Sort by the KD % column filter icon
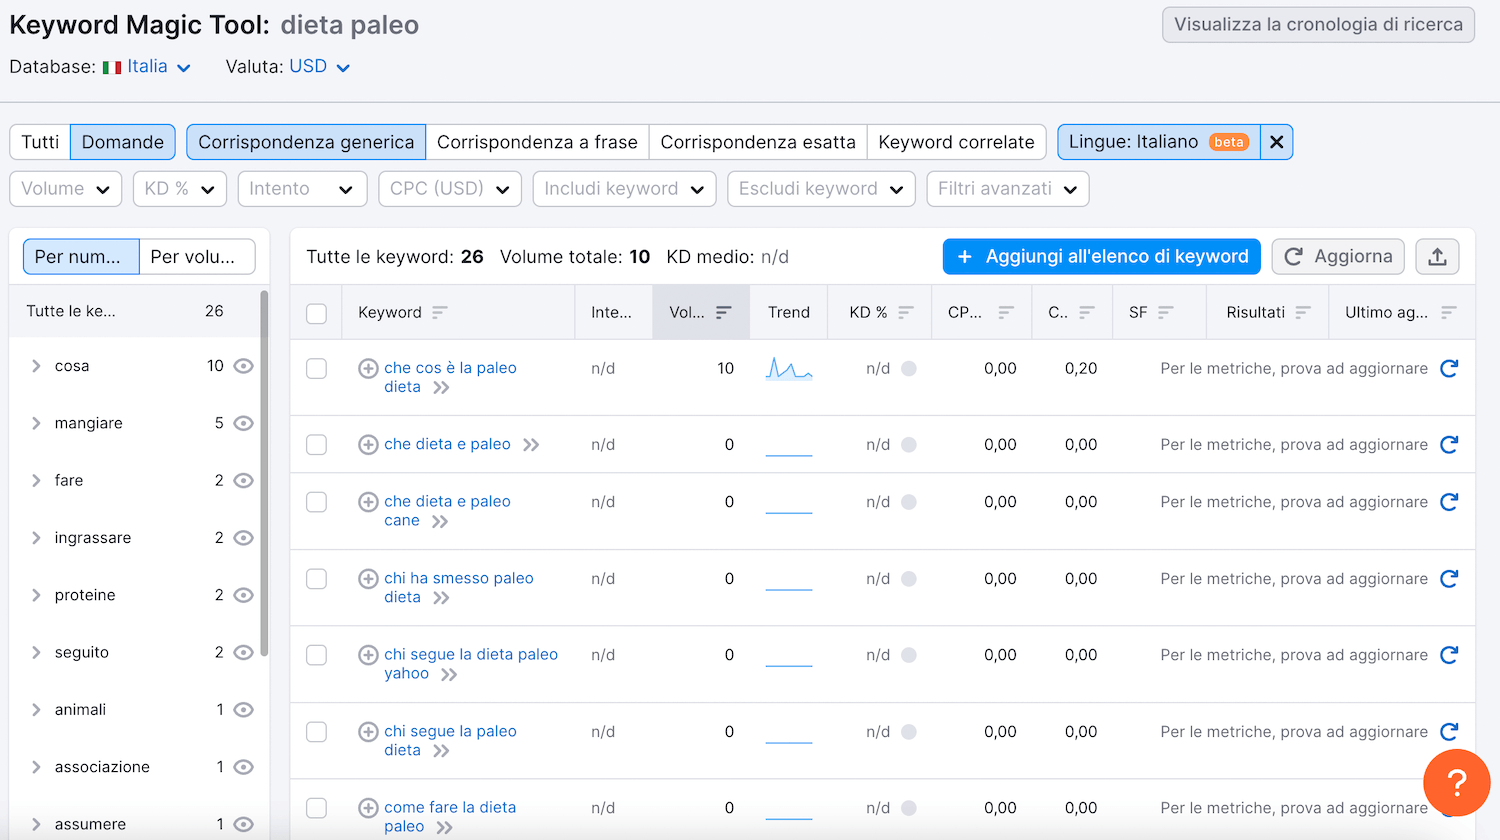The image size is (1500, 840). tap(906, 313)
